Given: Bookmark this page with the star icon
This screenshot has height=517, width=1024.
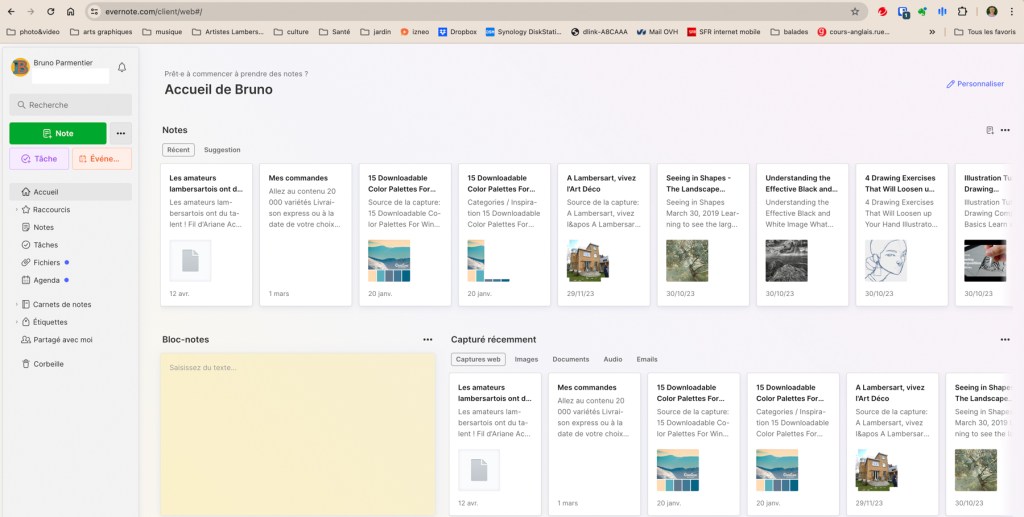Looking at the screenshot, I should [x=855, y=12].
